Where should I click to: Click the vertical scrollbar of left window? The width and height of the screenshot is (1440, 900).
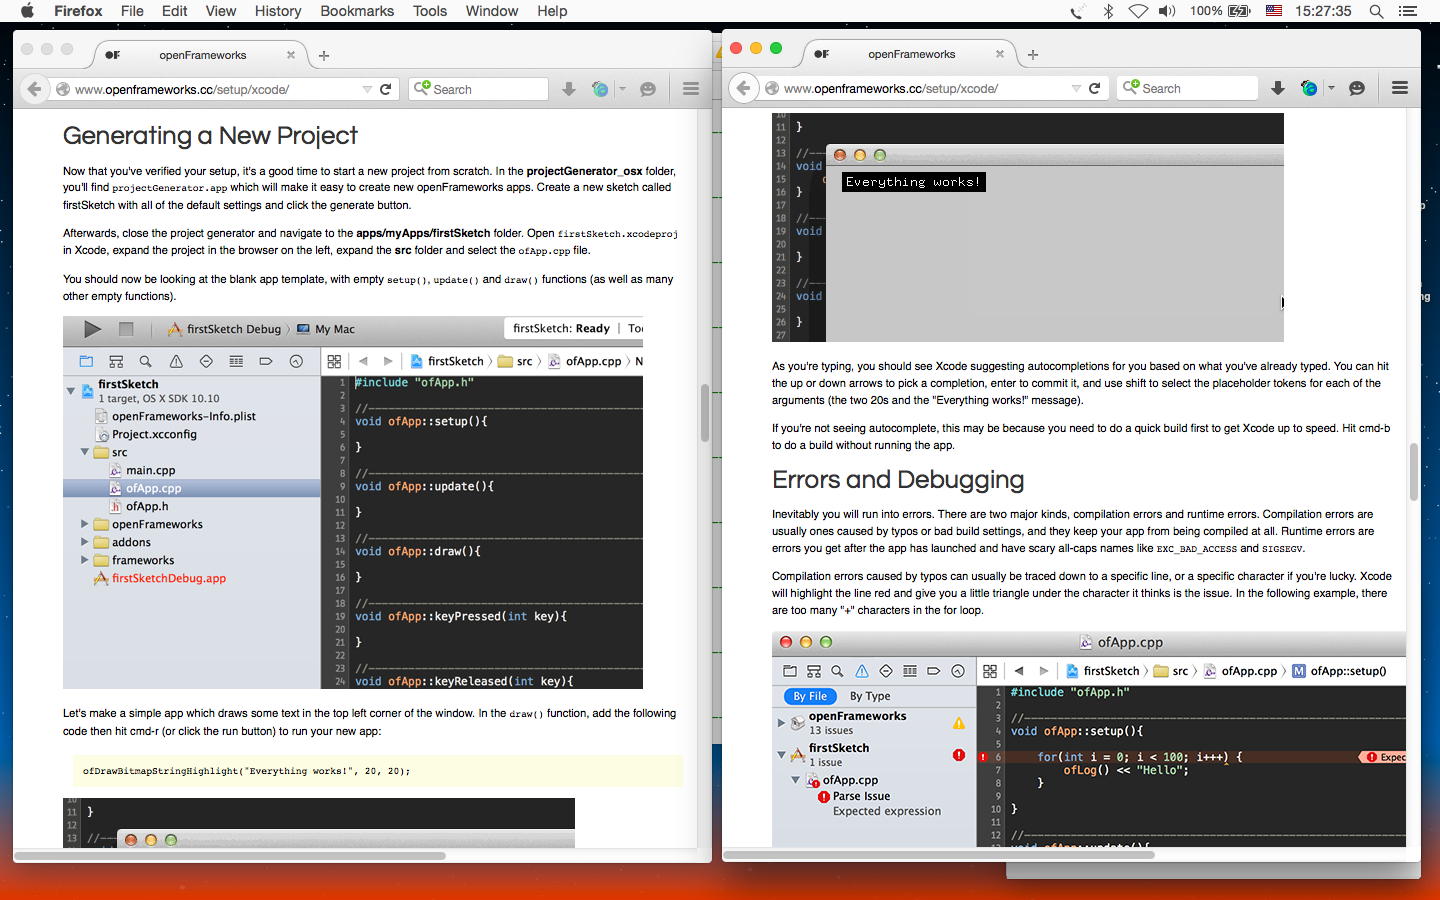coord(705,412)
